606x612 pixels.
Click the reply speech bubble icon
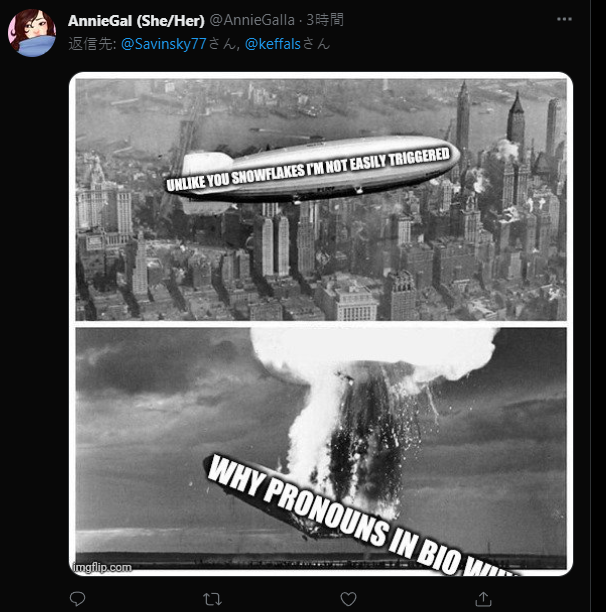tap(77, 598)
